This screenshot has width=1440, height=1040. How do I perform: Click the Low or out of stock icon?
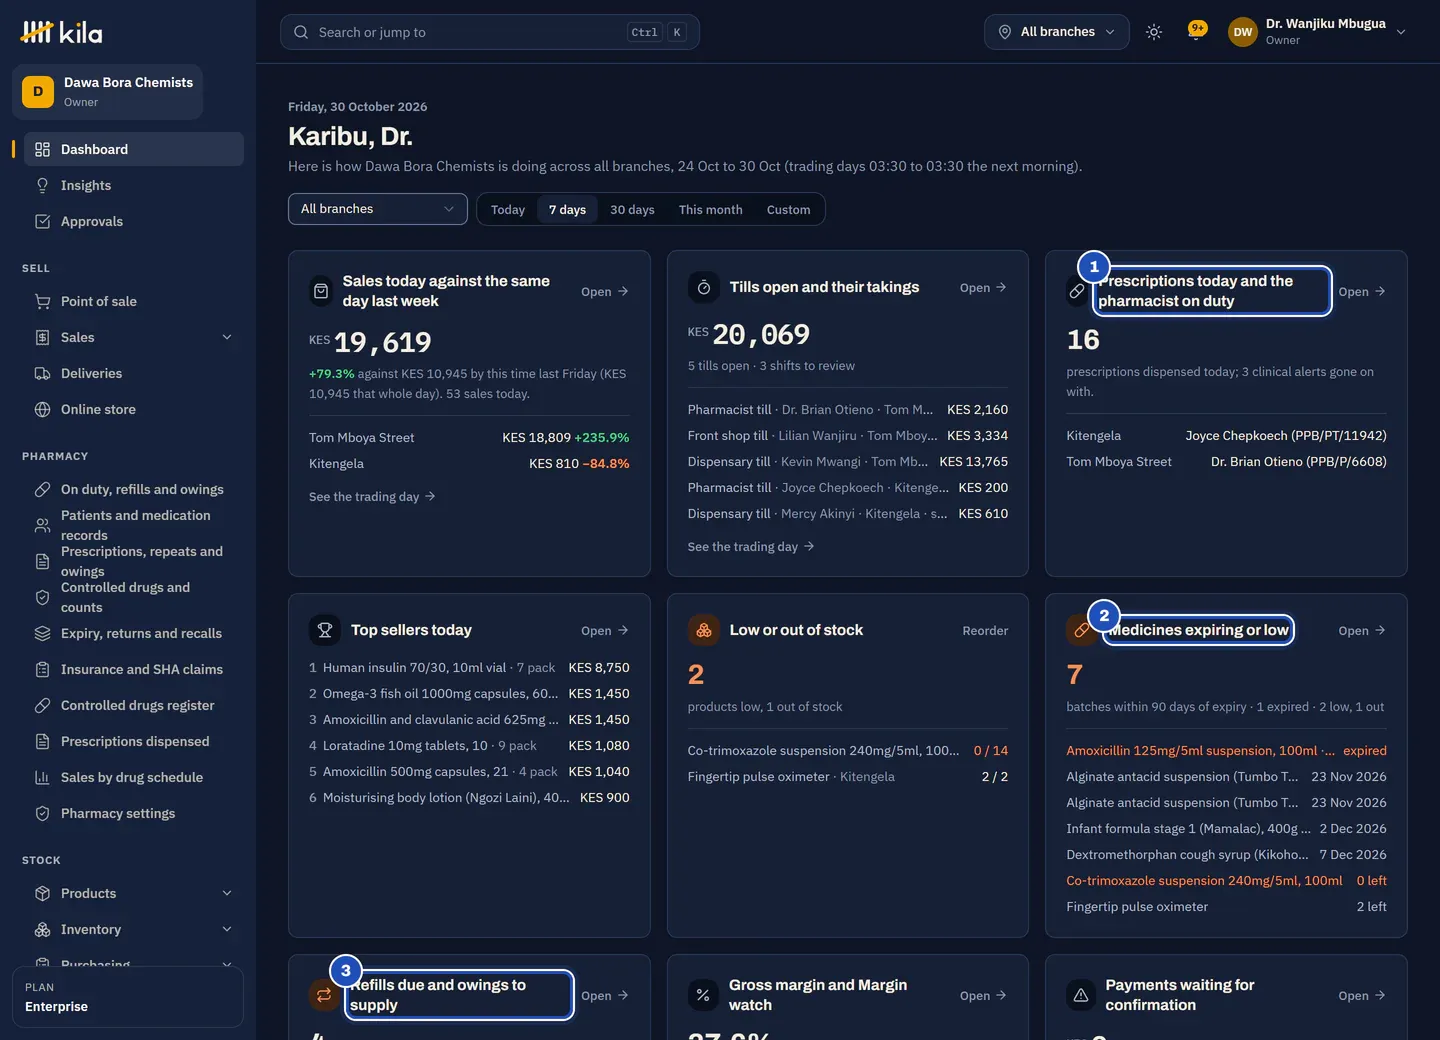click(704, 630)
